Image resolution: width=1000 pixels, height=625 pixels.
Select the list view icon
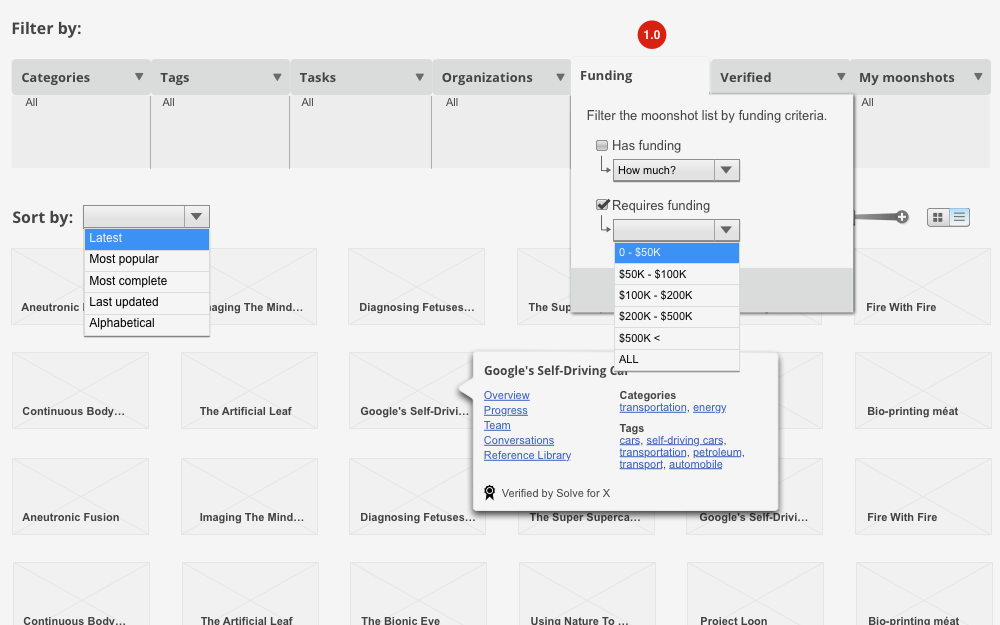tap(958, 217)
